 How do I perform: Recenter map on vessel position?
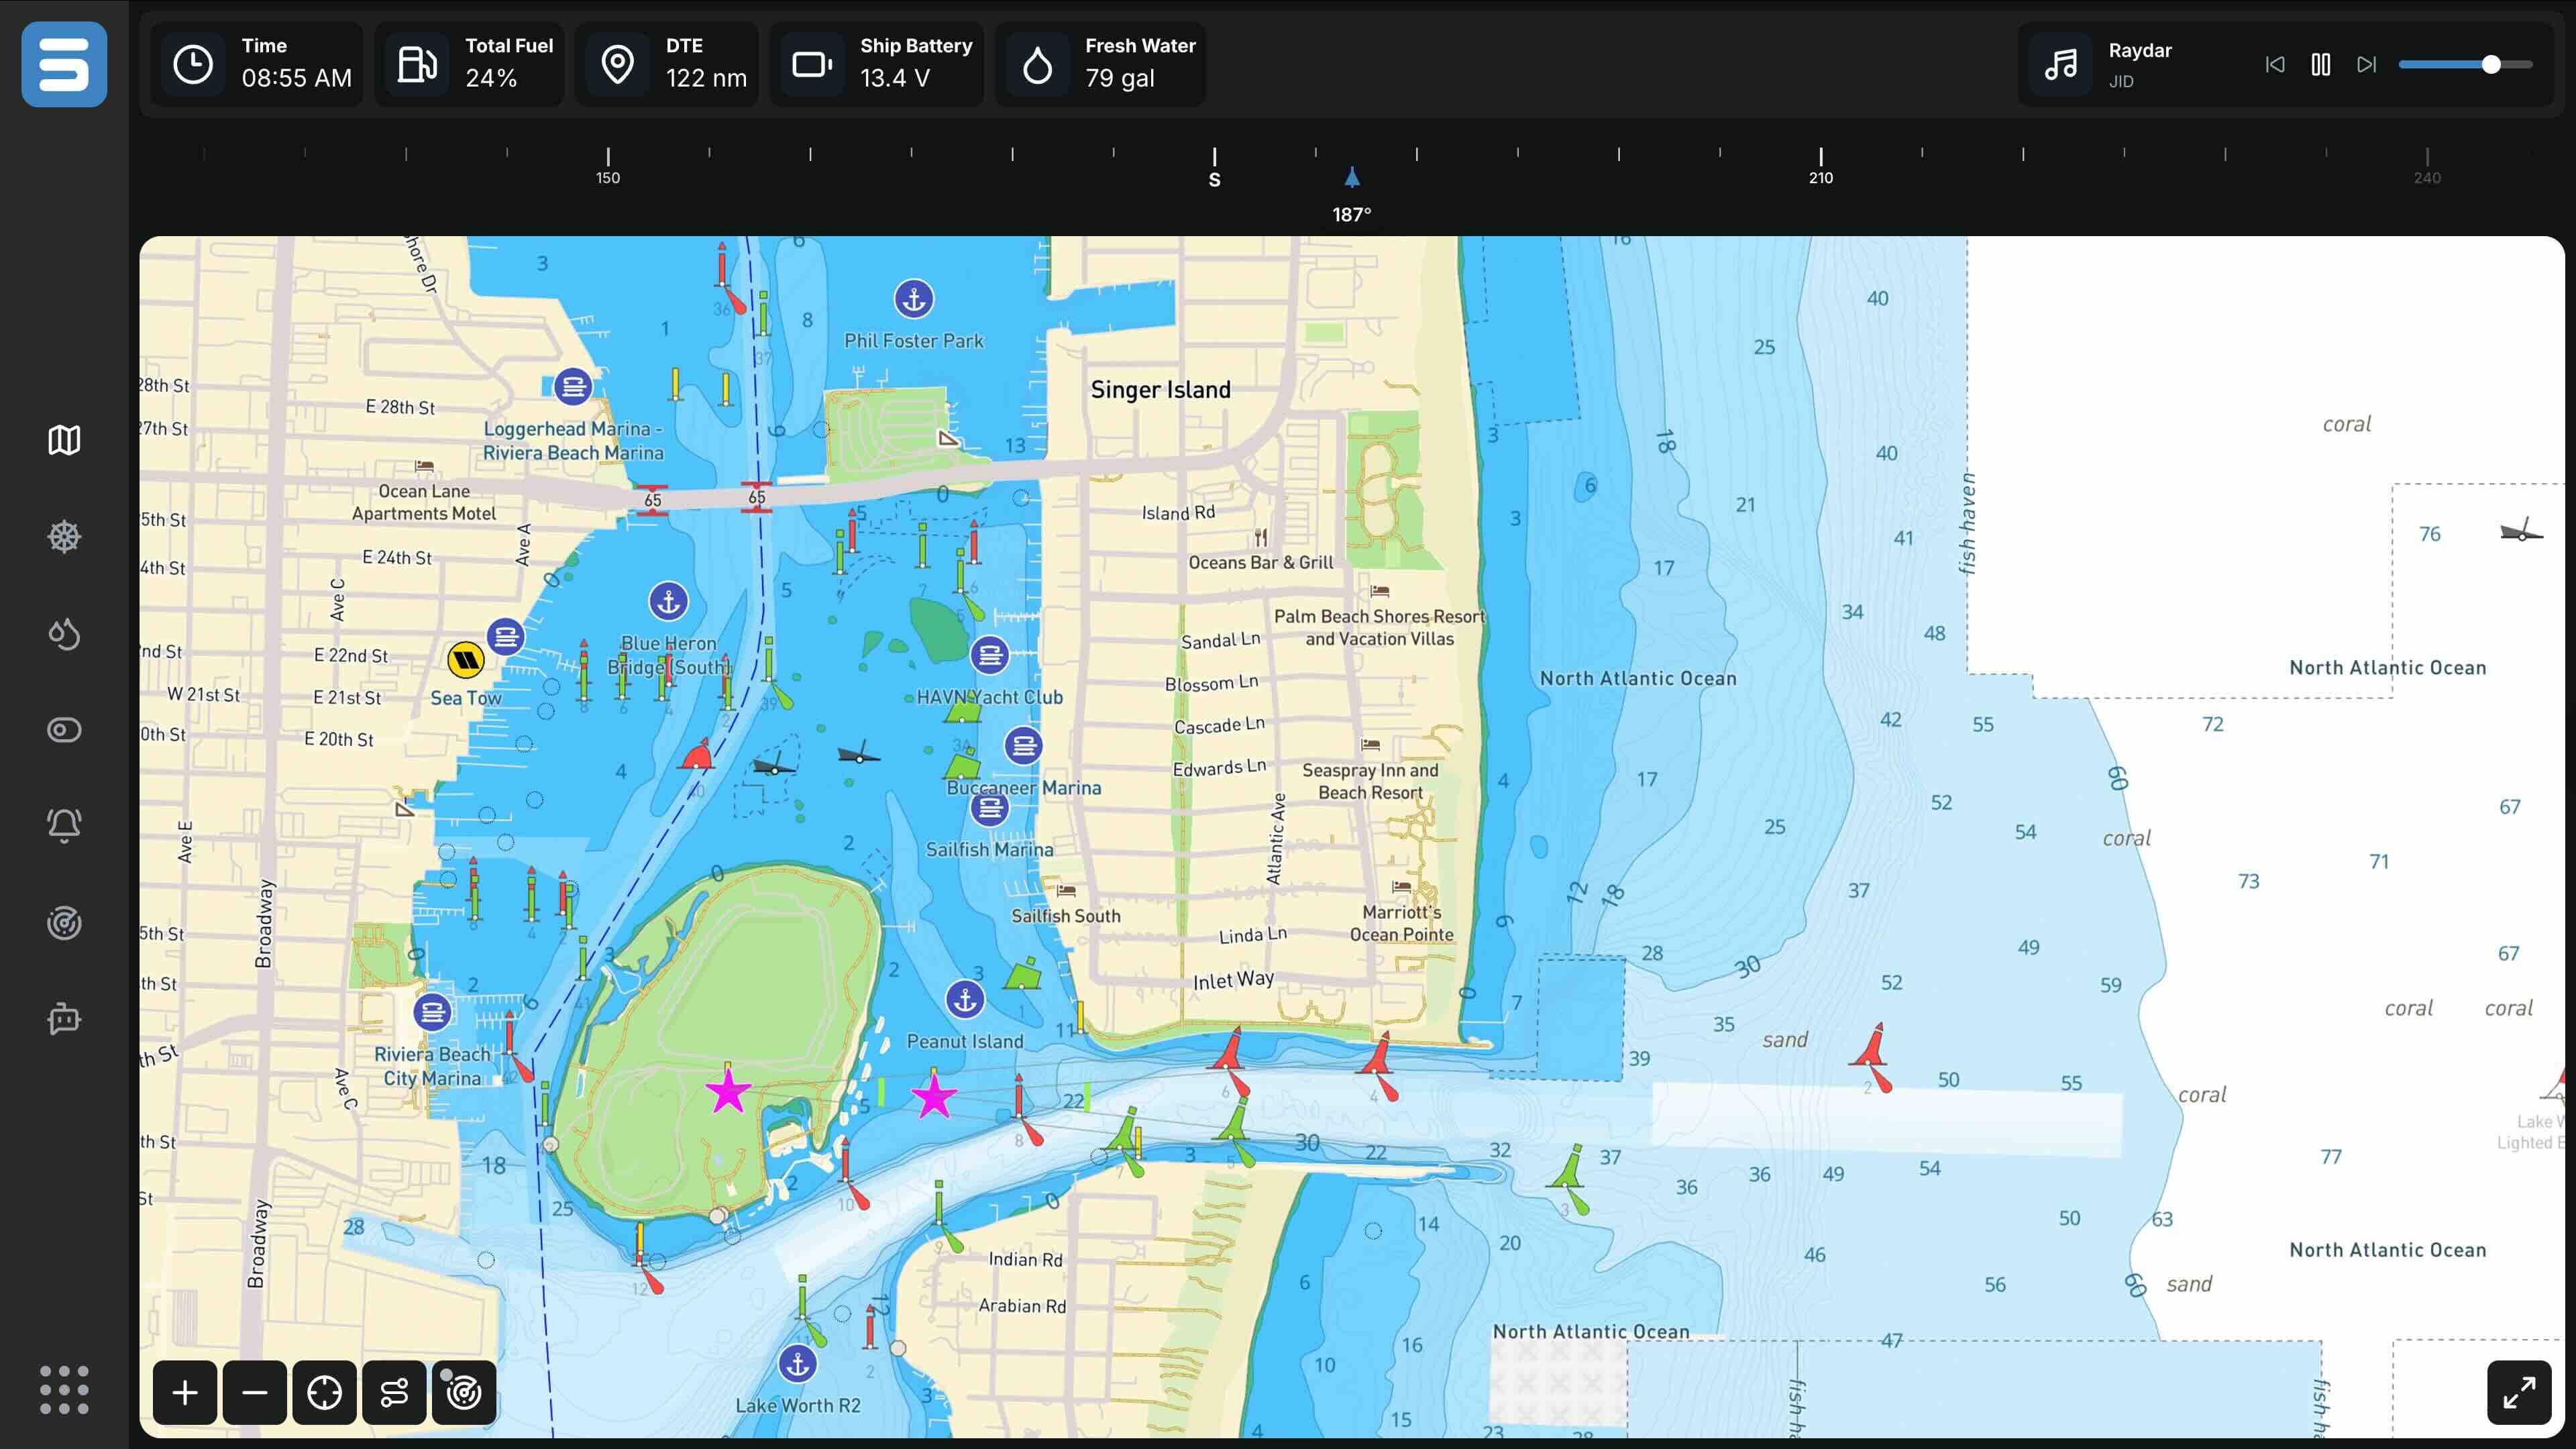pos(324,1392)
